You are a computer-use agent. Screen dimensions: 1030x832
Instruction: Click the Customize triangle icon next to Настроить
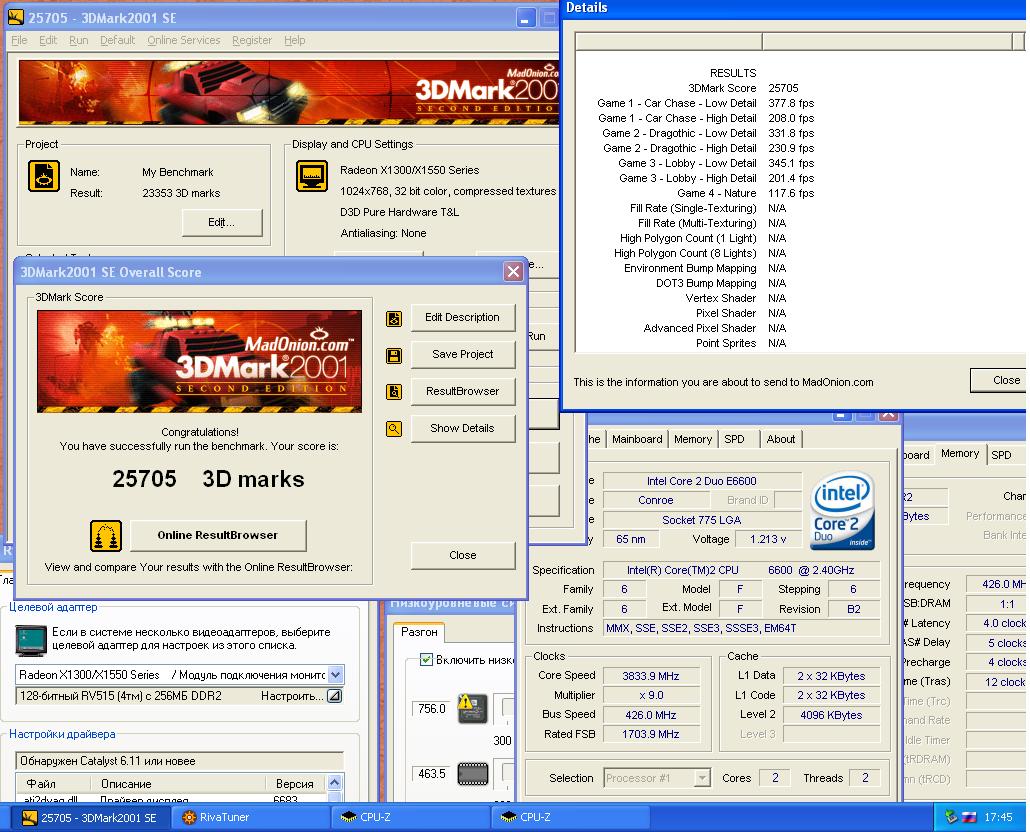coord(334,695)
